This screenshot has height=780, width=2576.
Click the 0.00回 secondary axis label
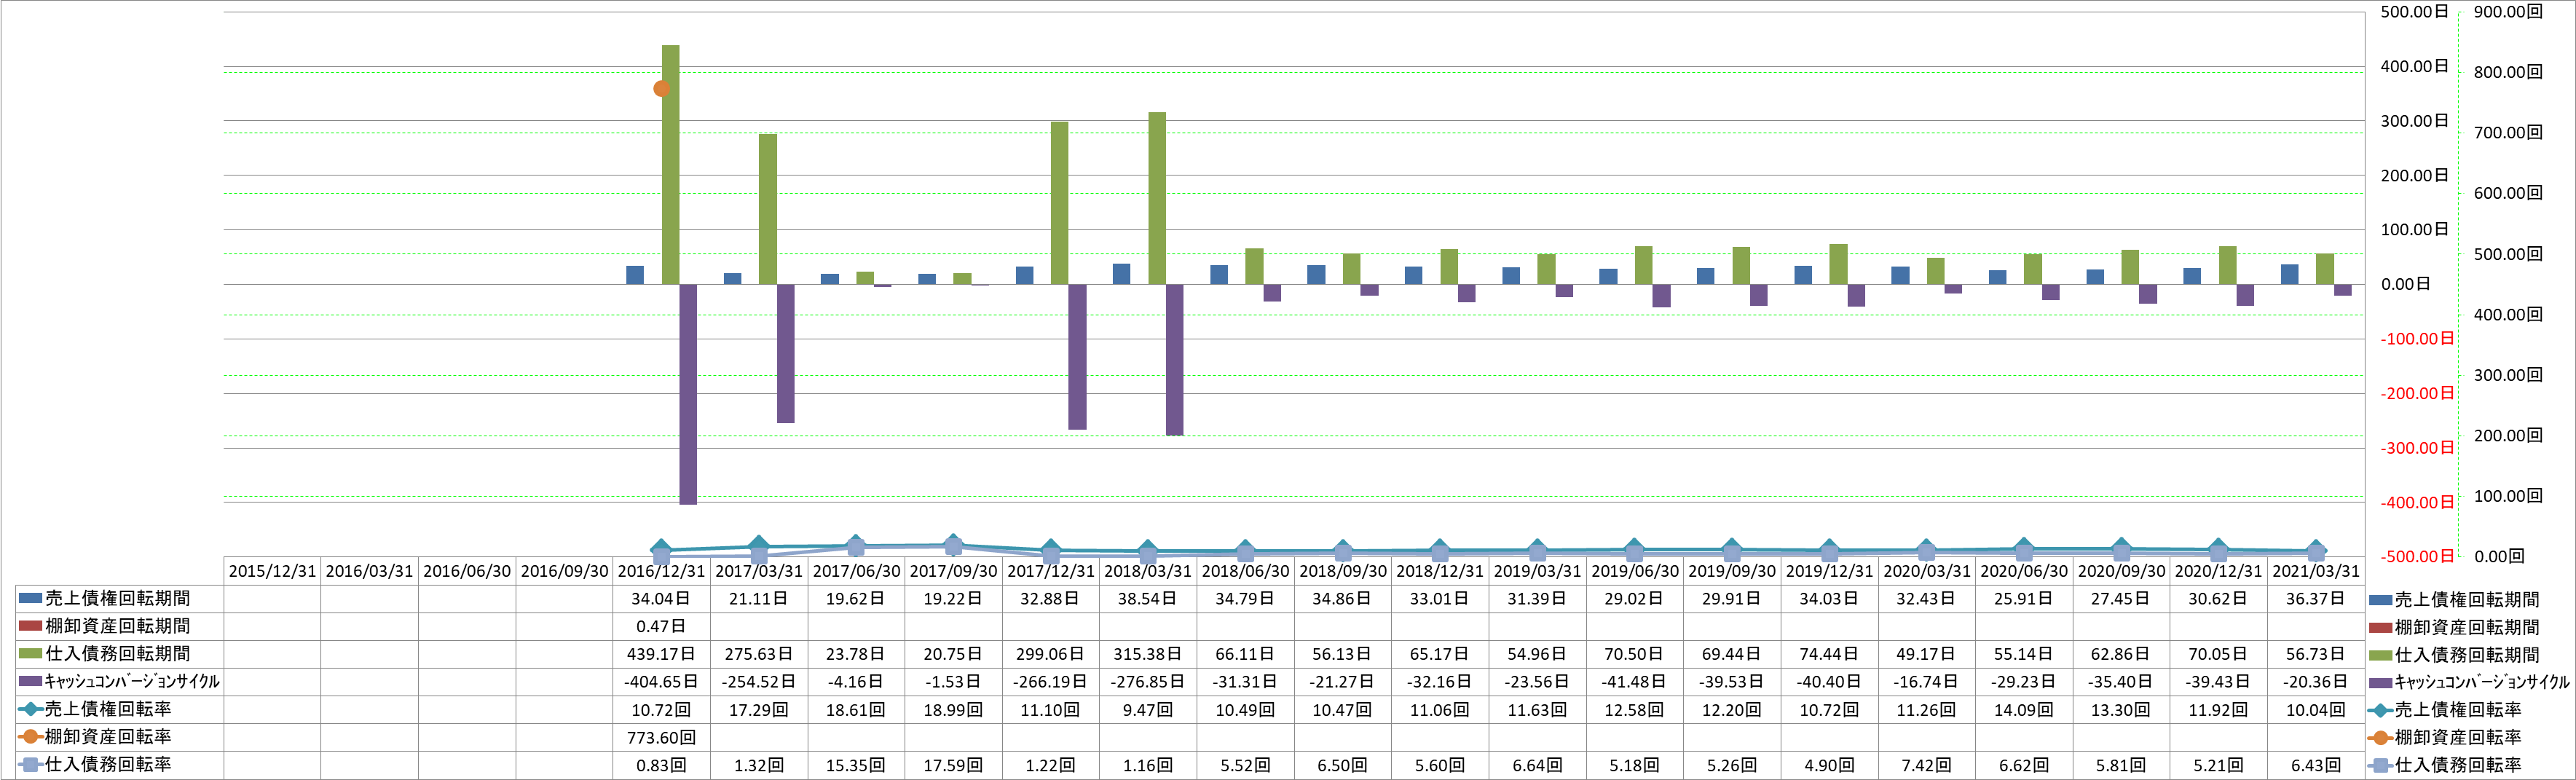click(x=2499, y=556)
